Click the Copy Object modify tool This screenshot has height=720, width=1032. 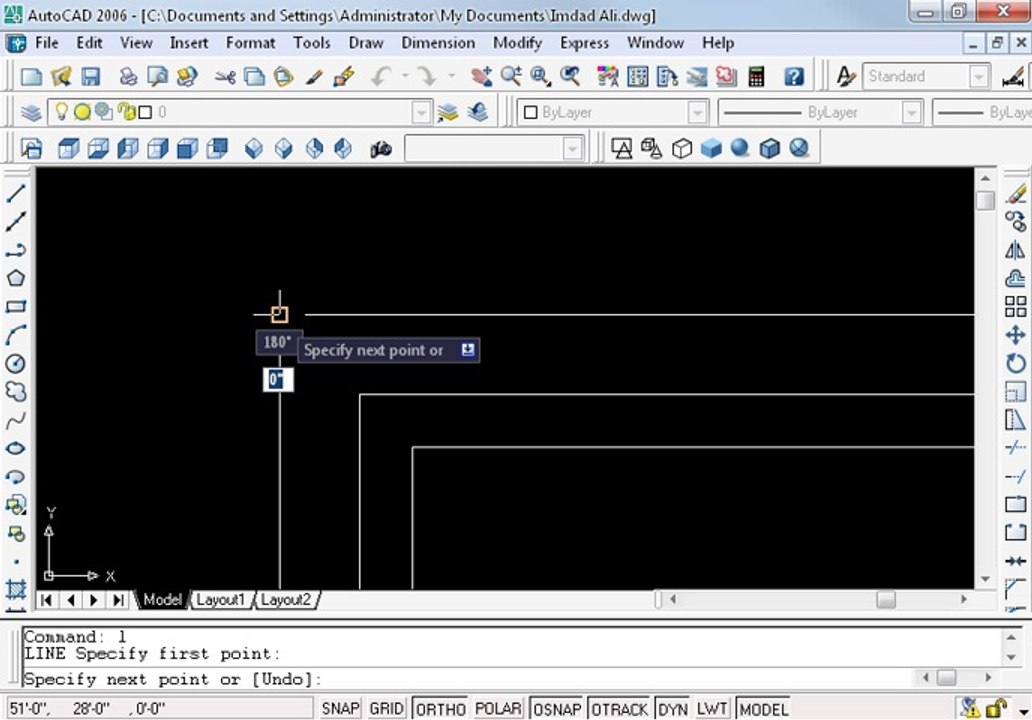[1016, 222]
